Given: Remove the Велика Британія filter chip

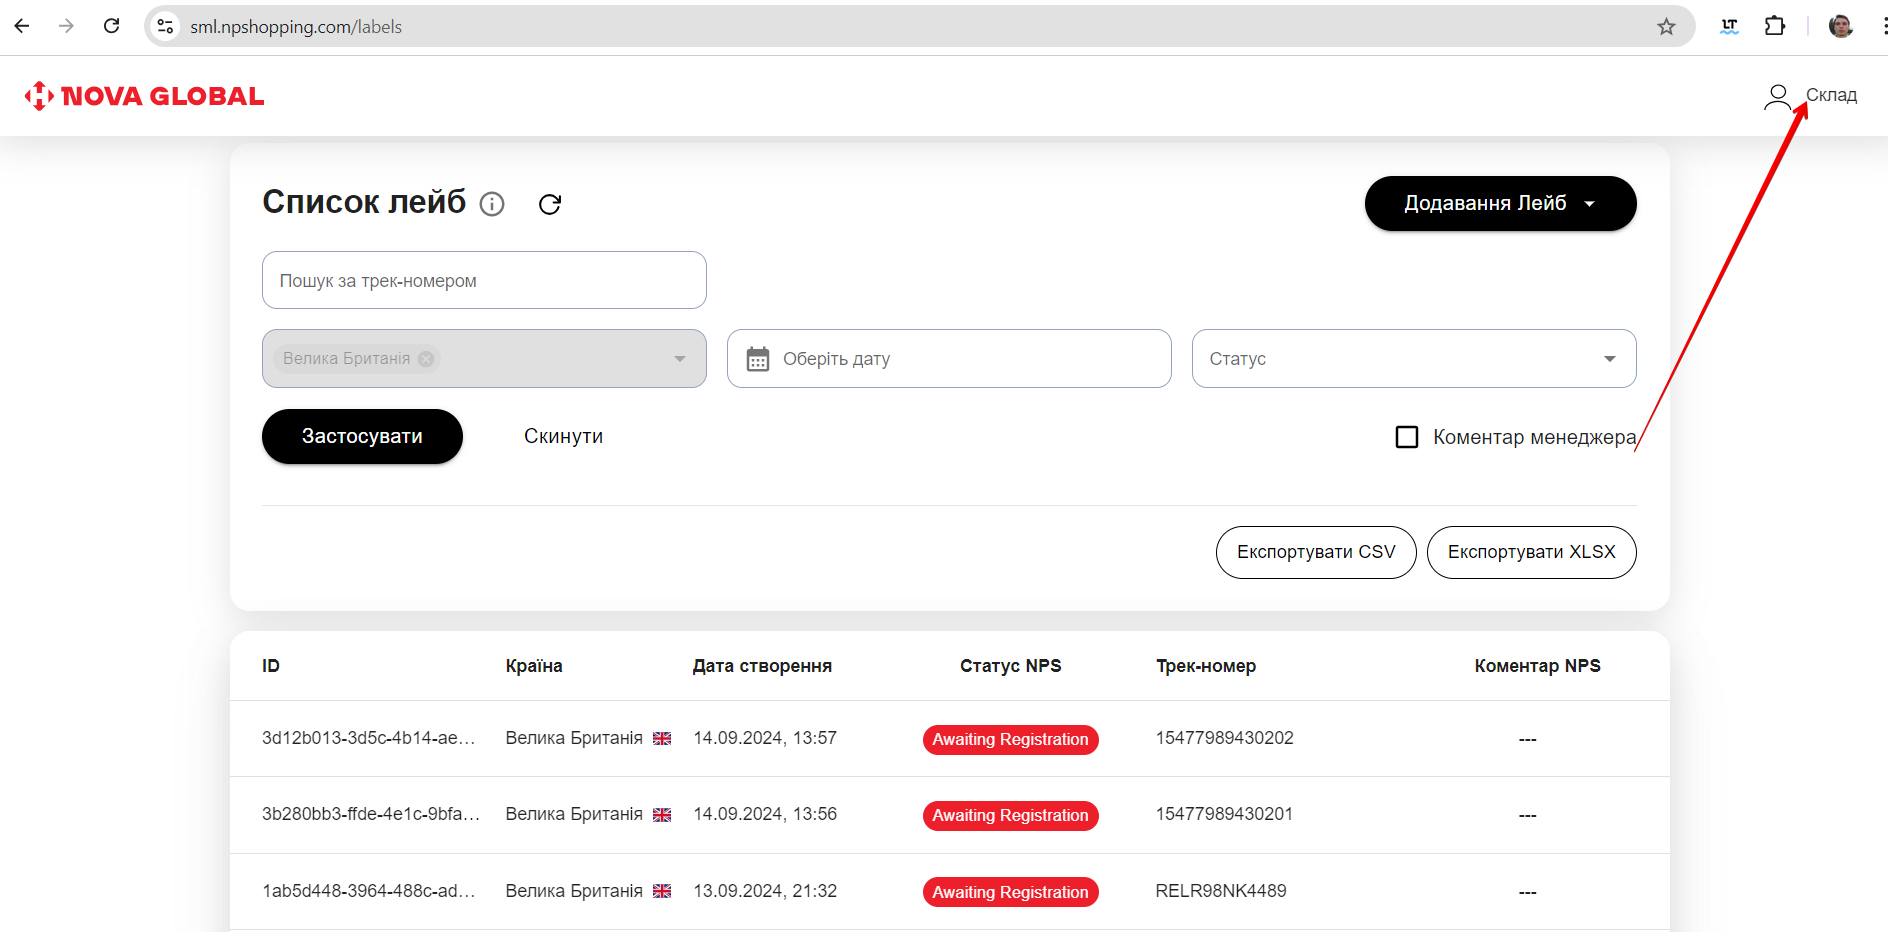Looking at the screenshot, I should click(426, 359).
